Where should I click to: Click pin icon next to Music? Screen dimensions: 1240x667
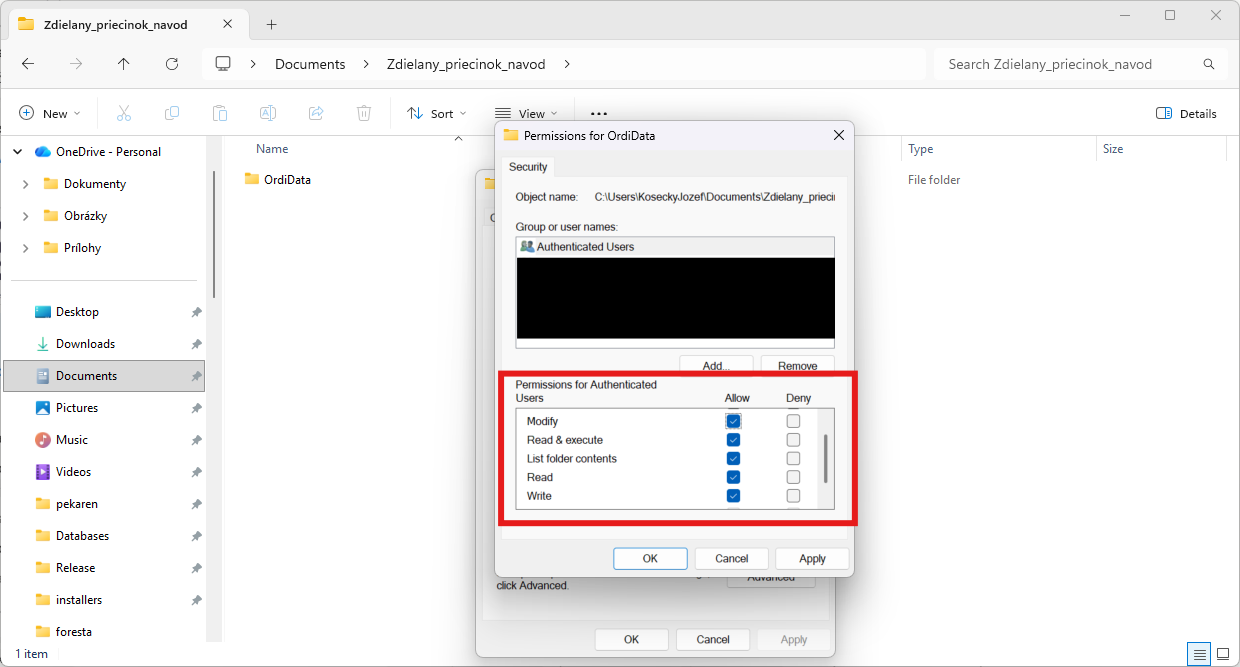click(x=196, y=440)
